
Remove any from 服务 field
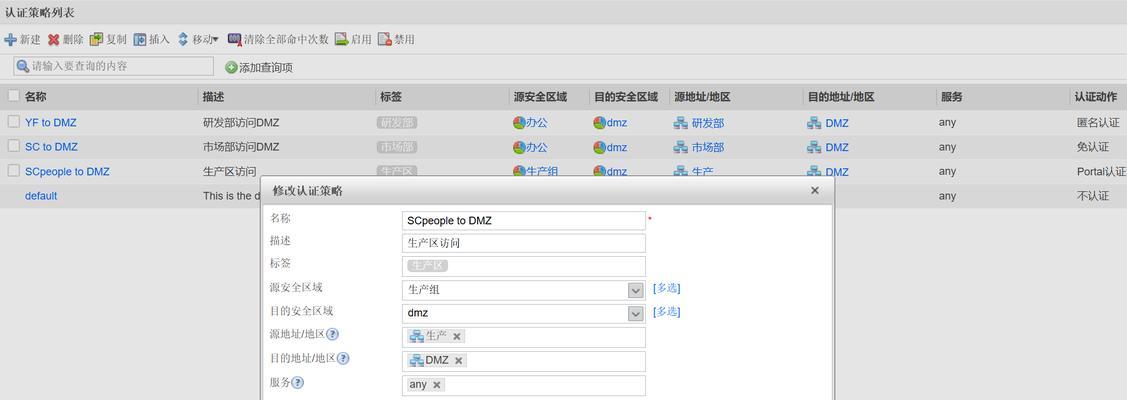[x=436, y=385]
